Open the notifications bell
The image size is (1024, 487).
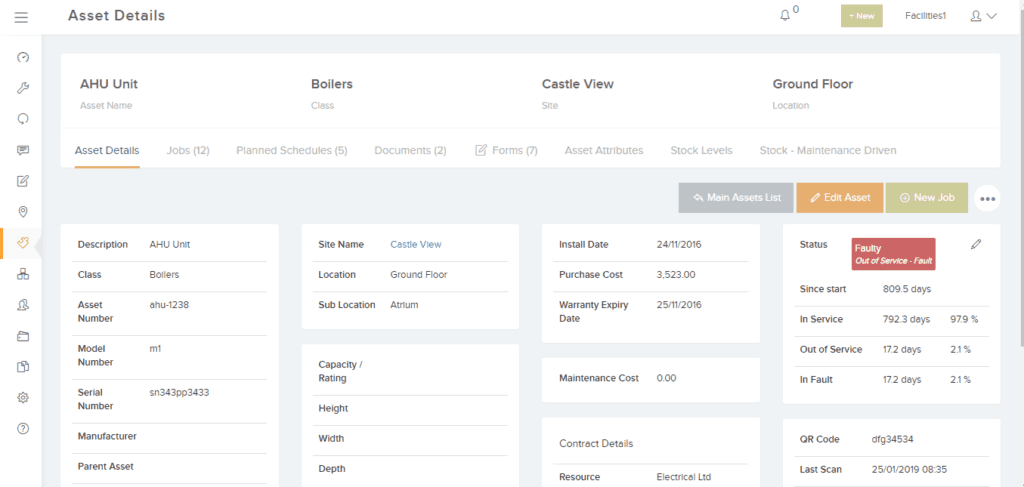(785, 16)
